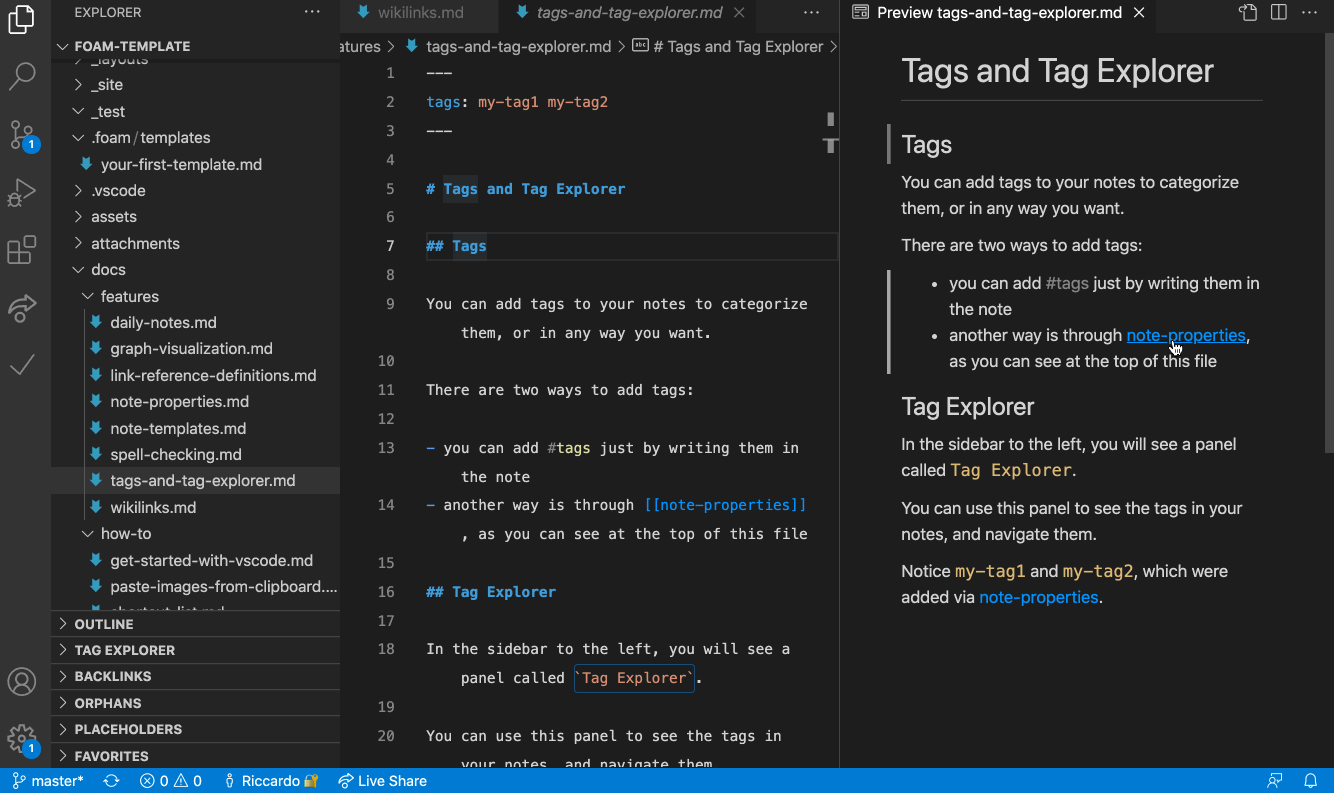Show the markdown source from the preview toolbar
This screenshot has width=1334, height=793.
pos(1247,13)
